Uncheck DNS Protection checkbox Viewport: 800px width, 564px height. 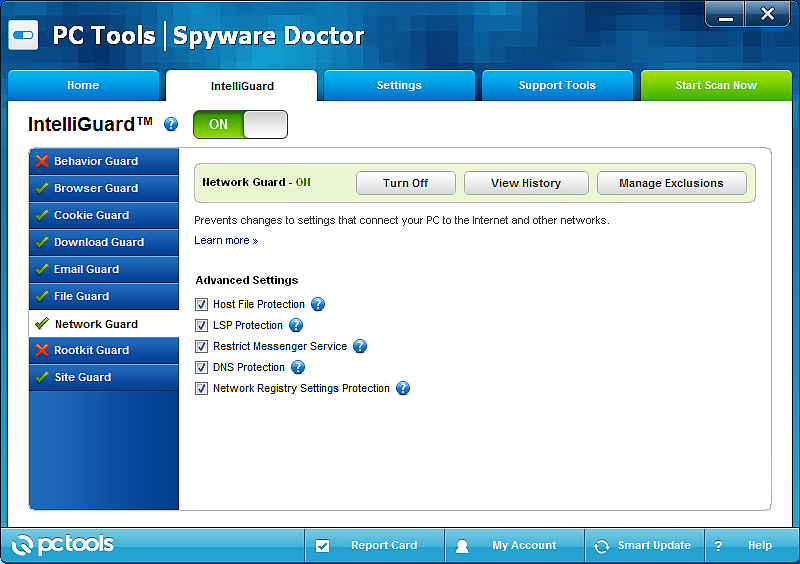point(202,367)
